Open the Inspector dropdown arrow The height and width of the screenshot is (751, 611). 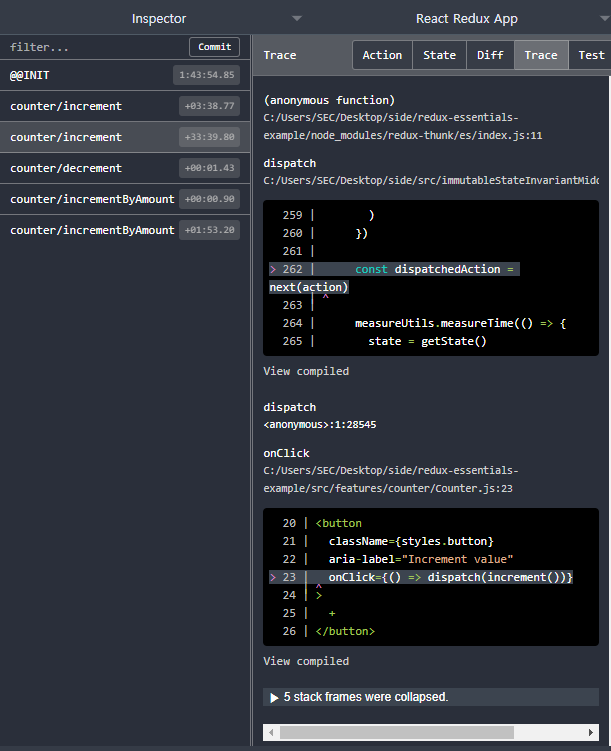pos(297,18)
